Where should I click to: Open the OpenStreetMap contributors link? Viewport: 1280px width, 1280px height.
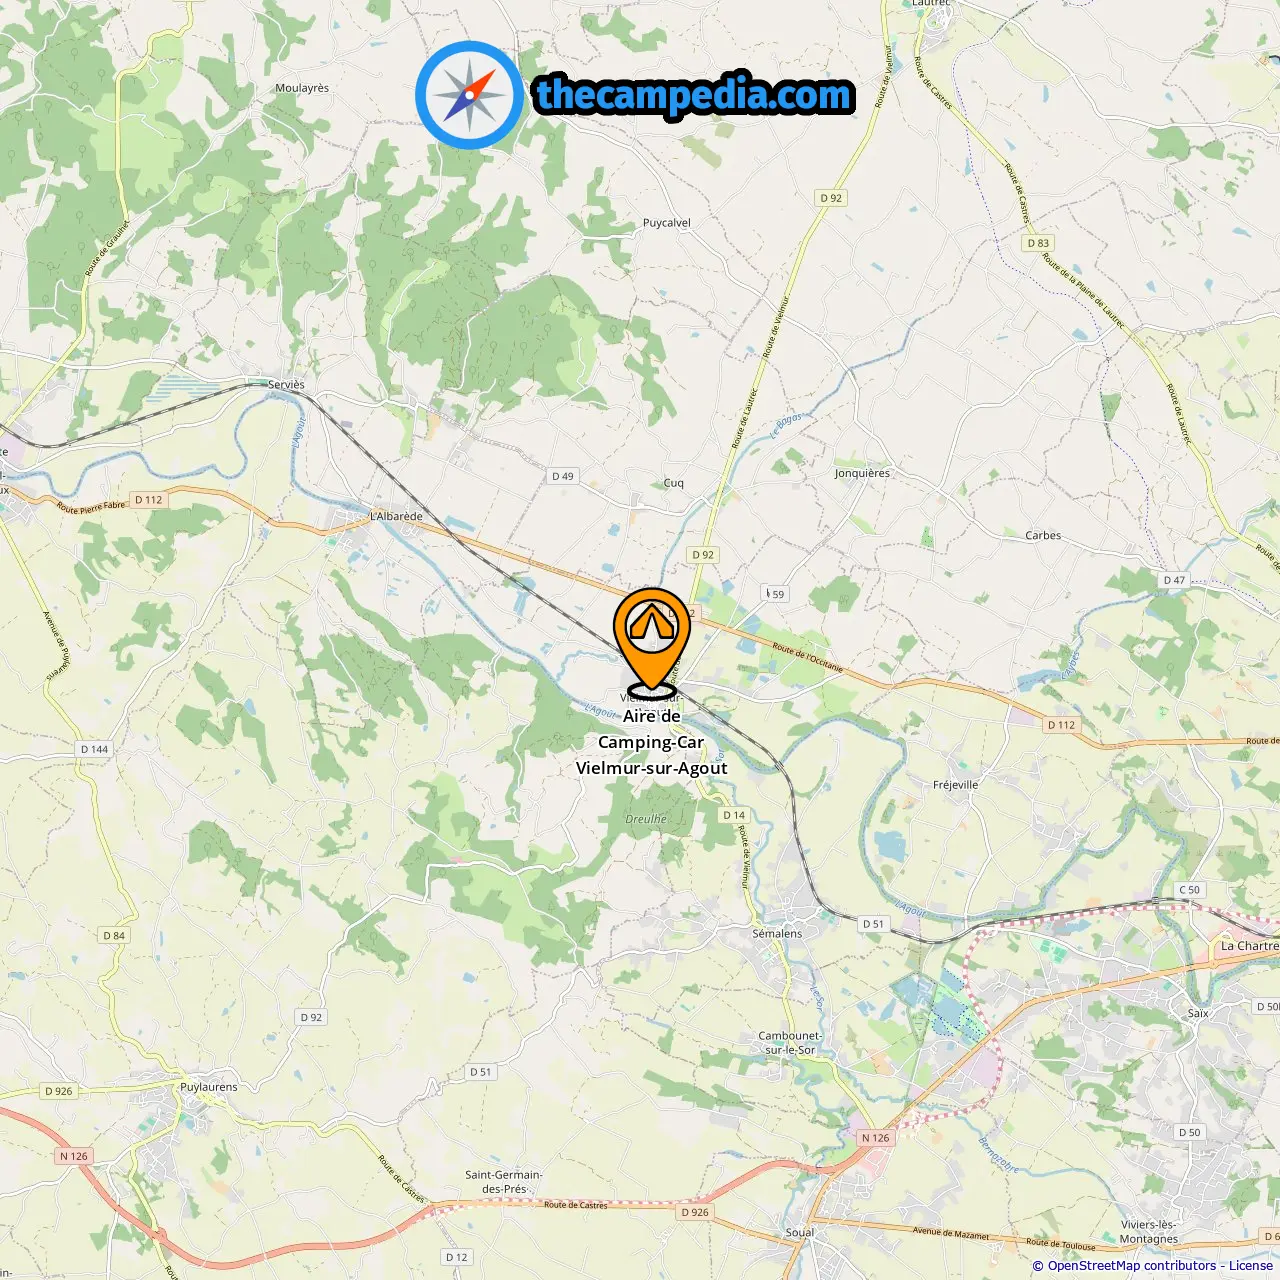1133,1266
